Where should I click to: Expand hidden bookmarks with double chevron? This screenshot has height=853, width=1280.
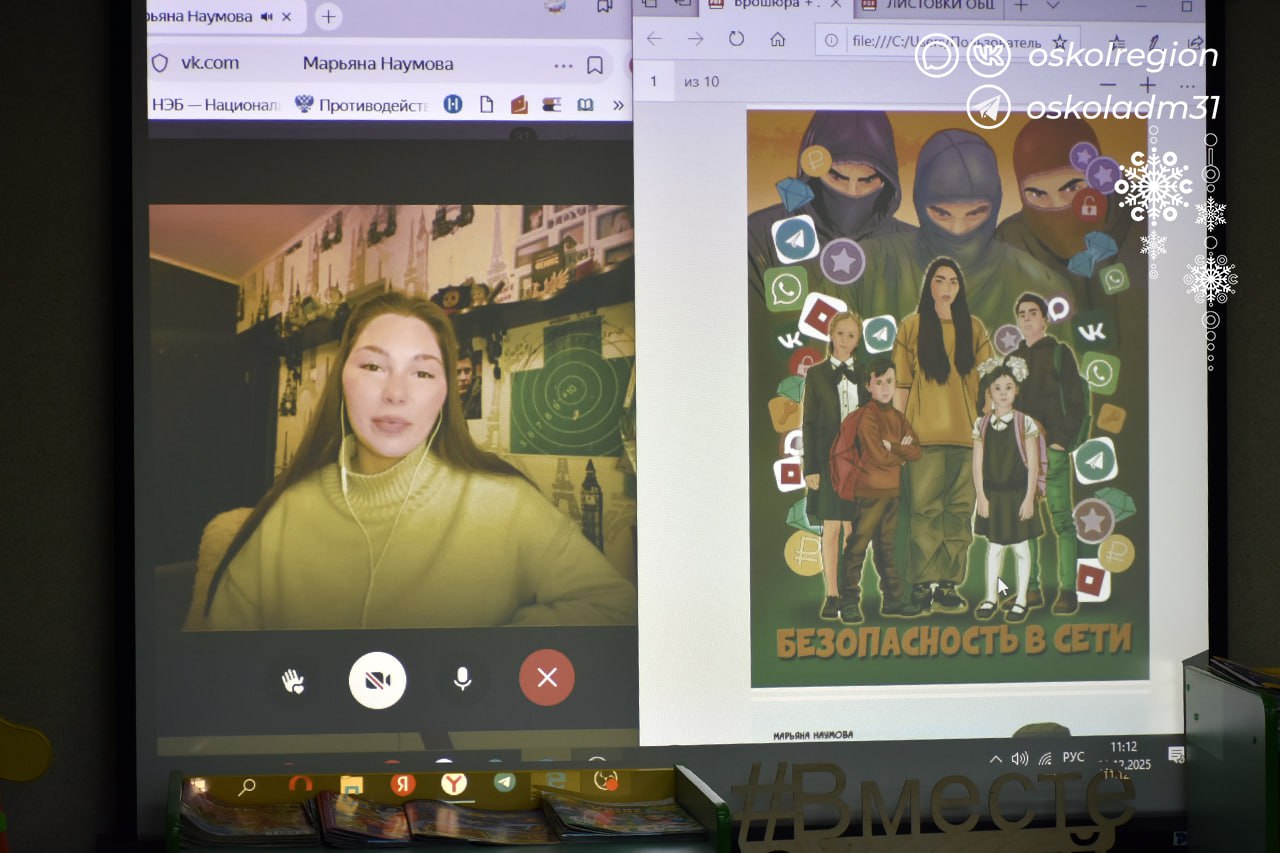point(618,105)
